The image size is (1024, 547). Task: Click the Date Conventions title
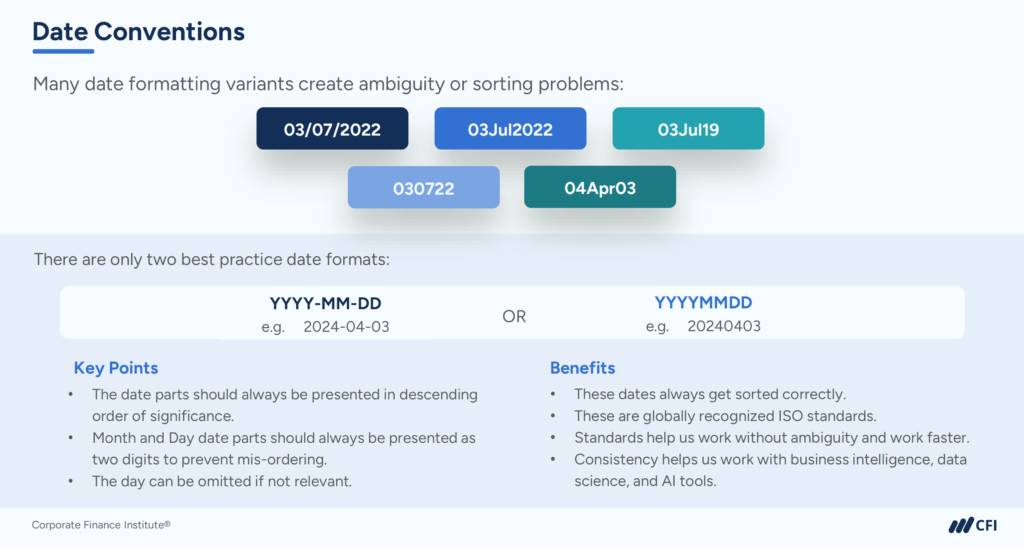[138, 31]
